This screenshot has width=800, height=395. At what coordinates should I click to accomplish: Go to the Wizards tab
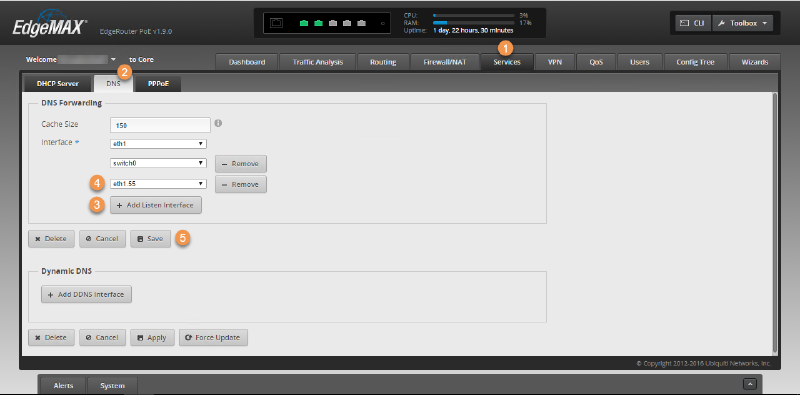(755, 62)
